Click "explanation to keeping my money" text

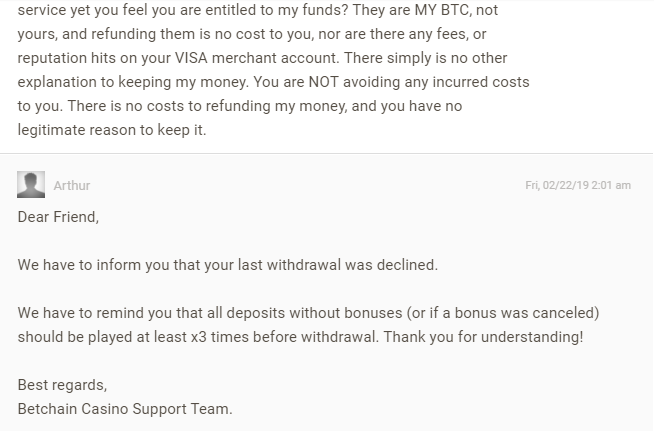[x=133, y=82]
